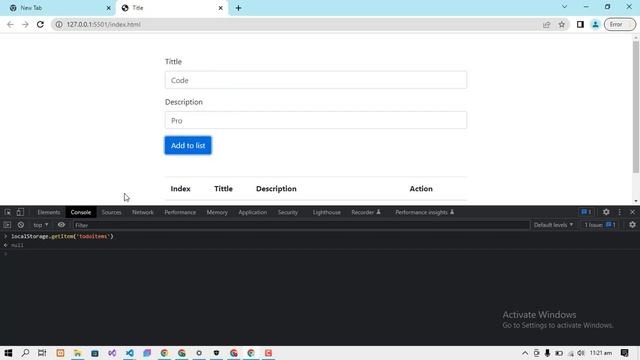Viewport: 640px width, 360px height.
Task: Share this page icon in address bar
Action: coord(547,24)
